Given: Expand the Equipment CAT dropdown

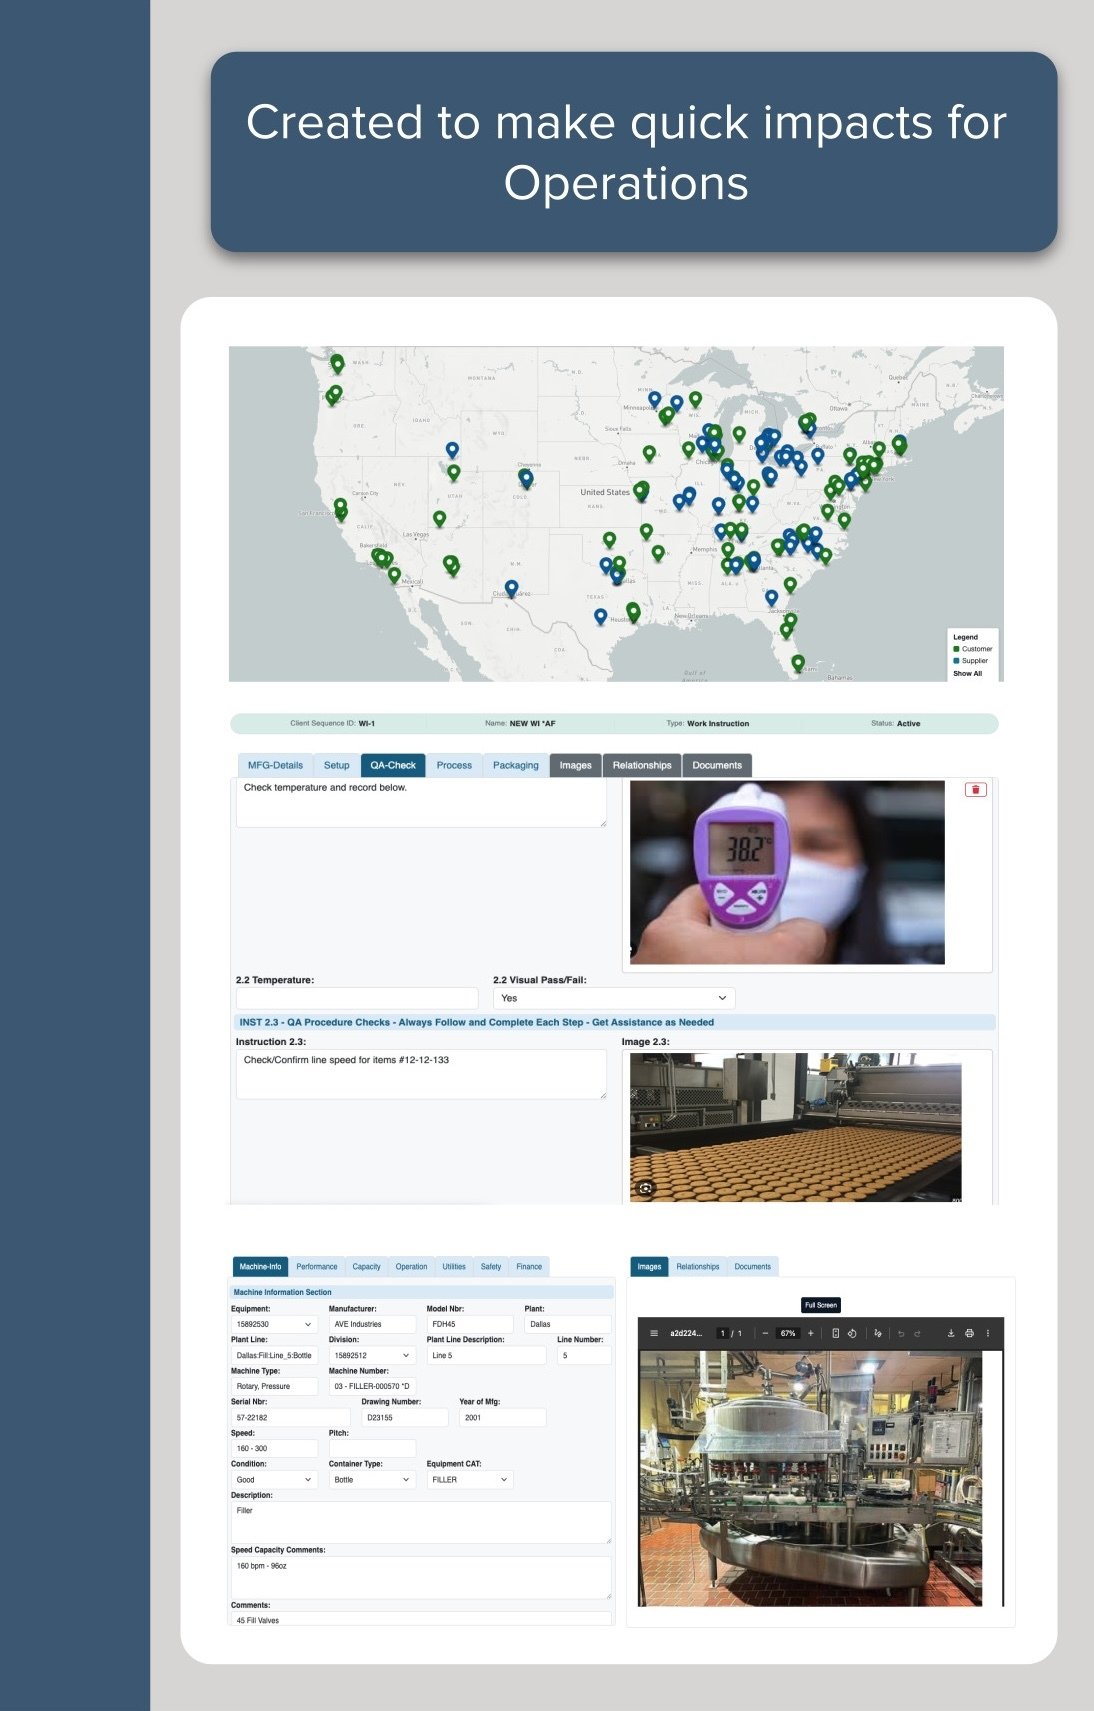Looking at the screenshot, I should (x=469, y=1480).
